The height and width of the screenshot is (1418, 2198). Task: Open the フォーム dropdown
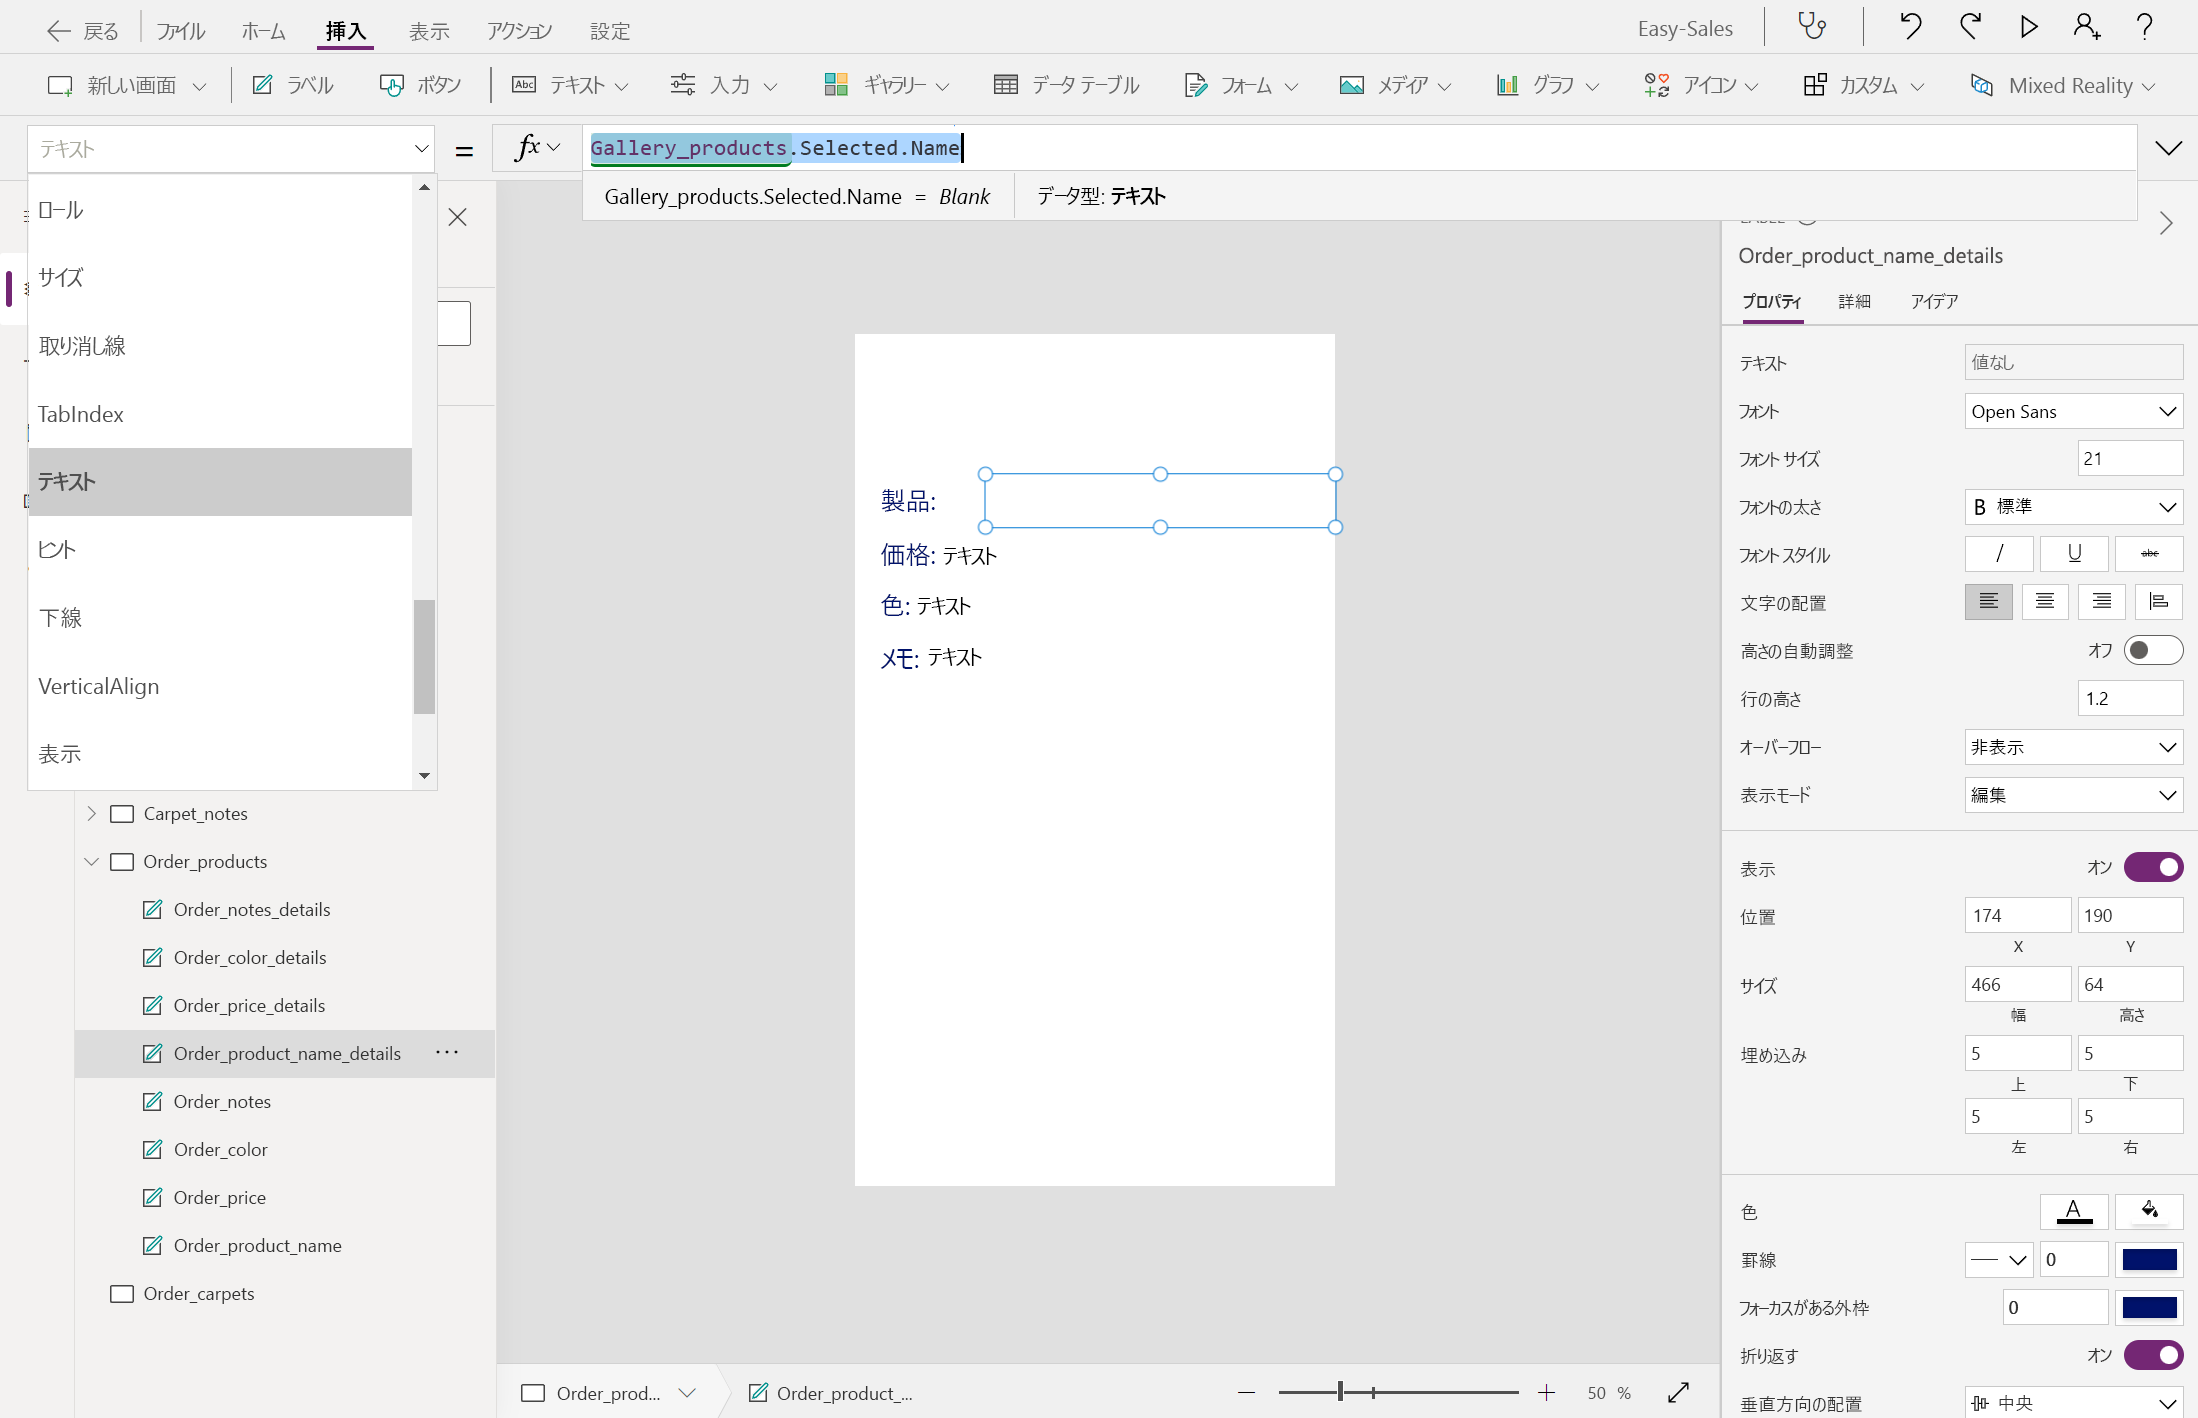click(1240, 85)
